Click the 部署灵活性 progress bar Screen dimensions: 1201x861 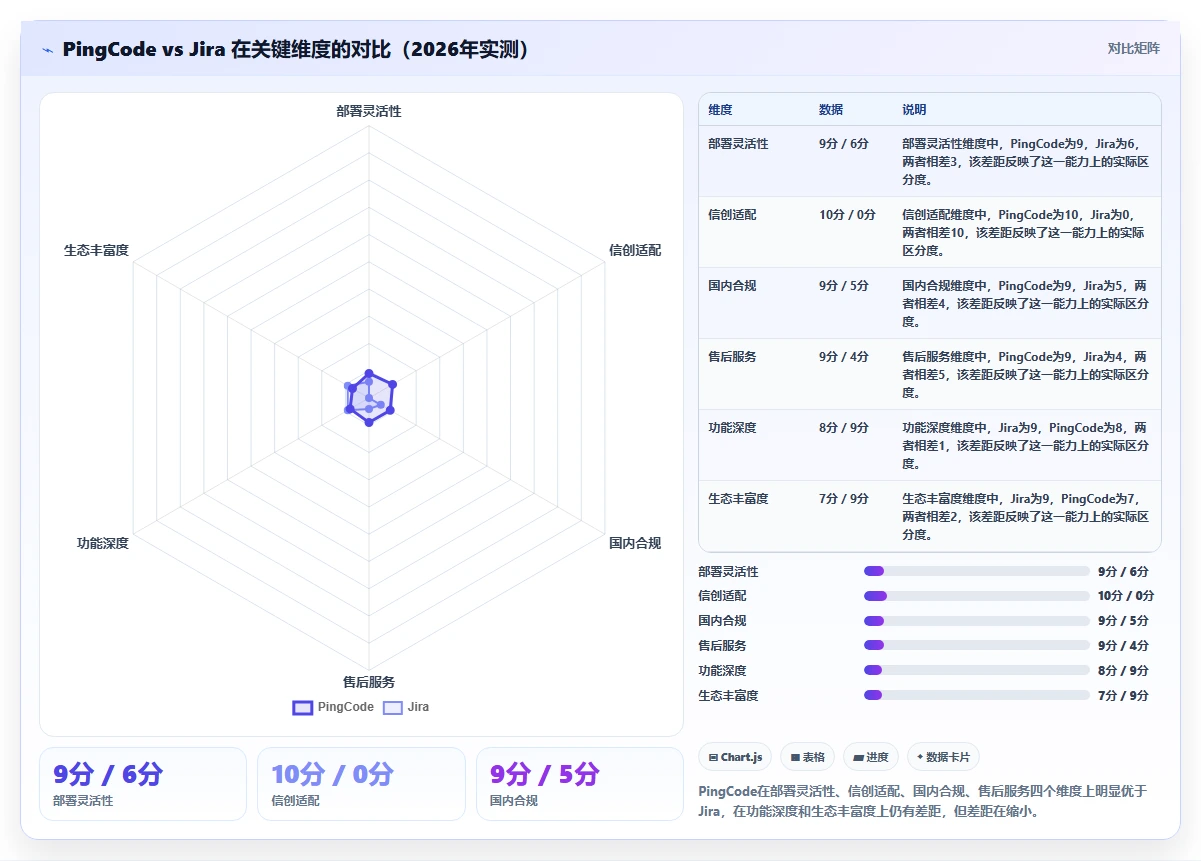coord(976,571)
